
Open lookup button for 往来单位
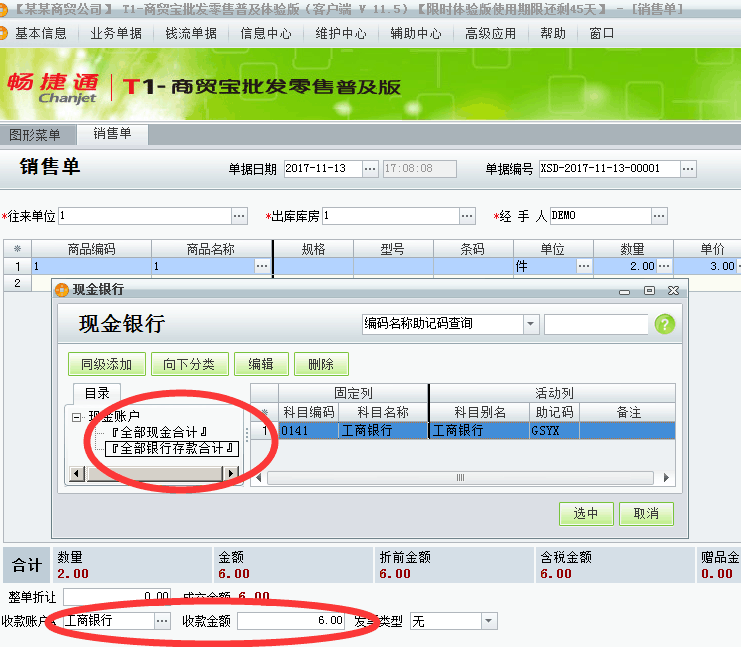(x=239, y=216)
